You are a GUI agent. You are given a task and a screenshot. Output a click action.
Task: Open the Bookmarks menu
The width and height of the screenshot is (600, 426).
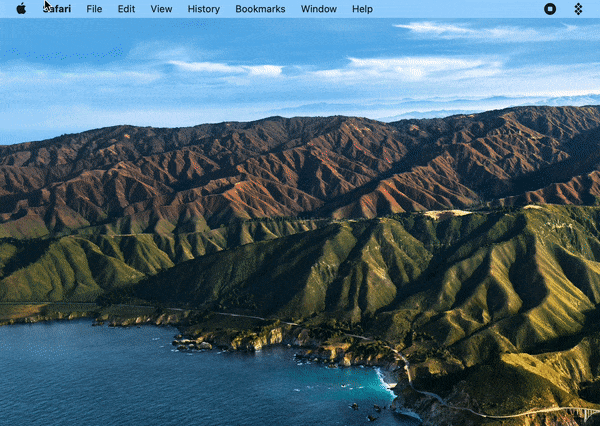pos(260,9)
